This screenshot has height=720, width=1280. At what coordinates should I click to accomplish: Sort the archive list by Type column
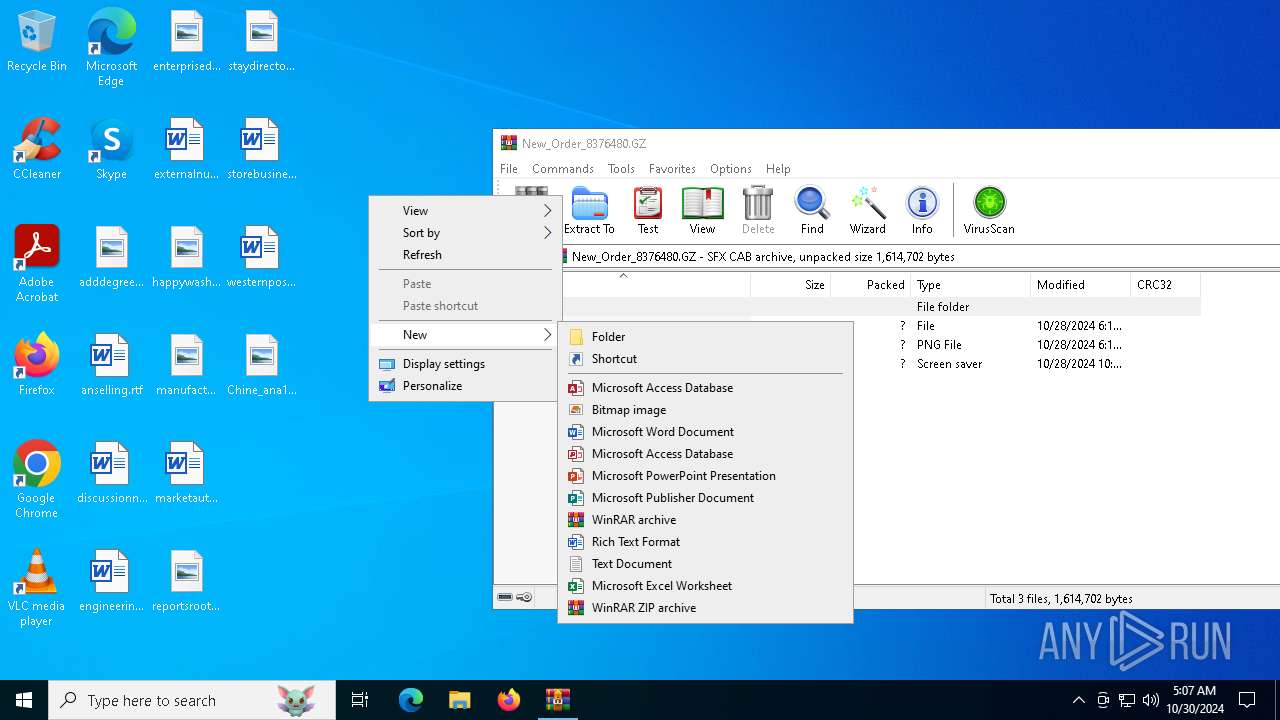tap(970, 285)
